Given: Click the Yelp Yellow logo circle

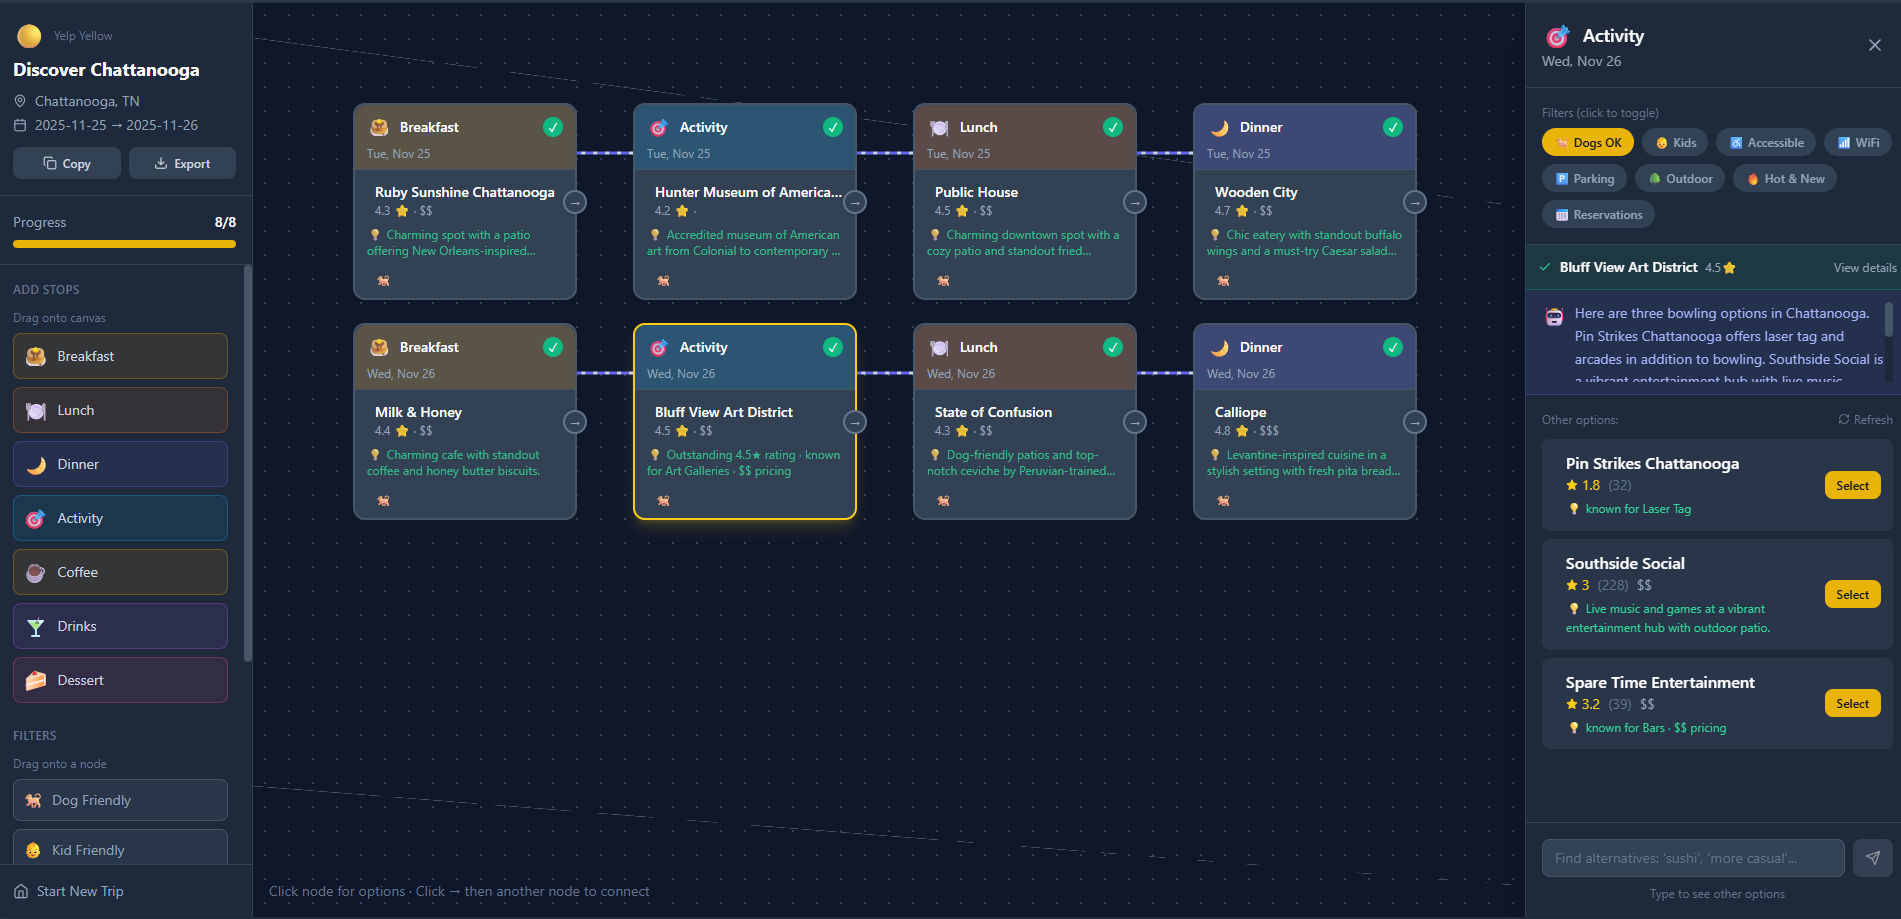Looking at the screenshot, I should (29, 36).
